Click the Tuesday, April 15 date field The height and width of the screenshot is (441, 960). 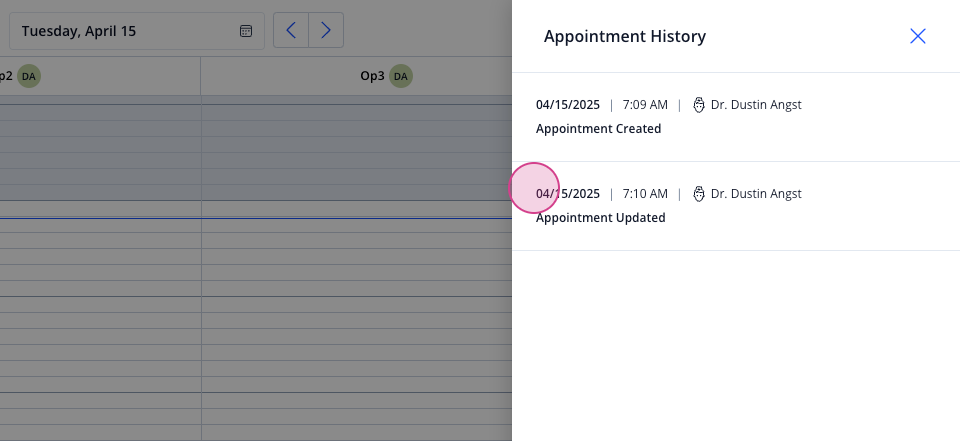137,31
